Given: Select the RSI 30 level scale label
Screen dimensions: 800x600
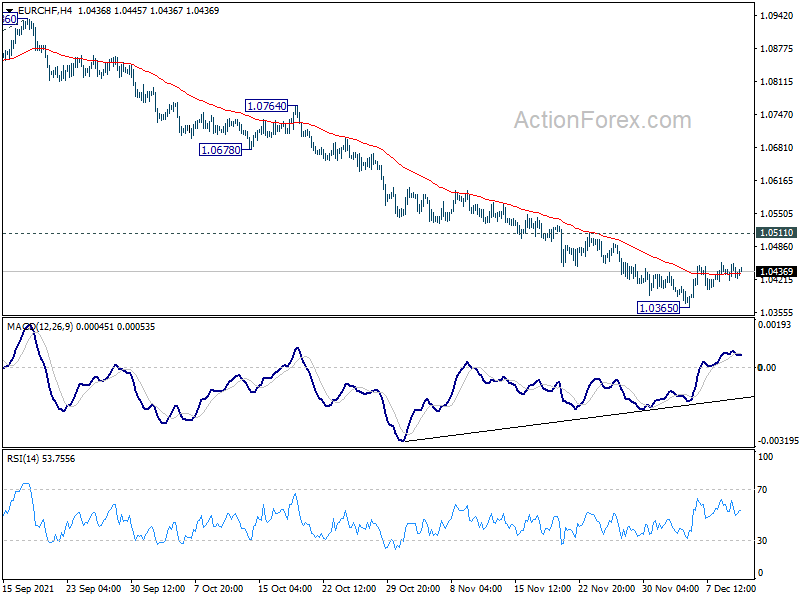Looking at the screenshot, I should tap(762, 541).
